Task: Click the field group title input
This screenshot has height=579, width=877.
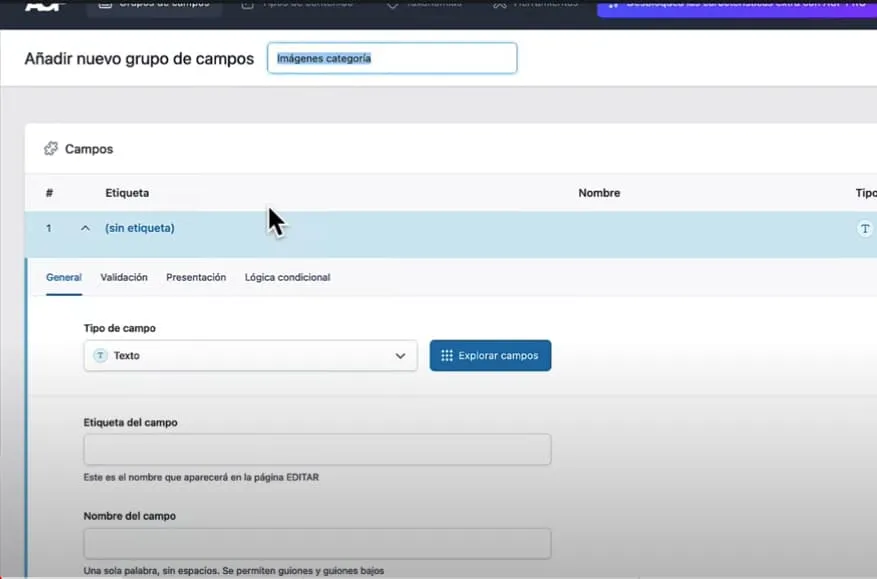Action: (392, 59)
